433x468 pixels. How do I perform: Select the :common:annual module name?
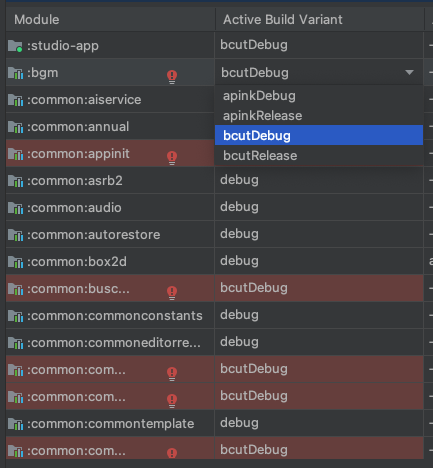click(x=78, y=127)
